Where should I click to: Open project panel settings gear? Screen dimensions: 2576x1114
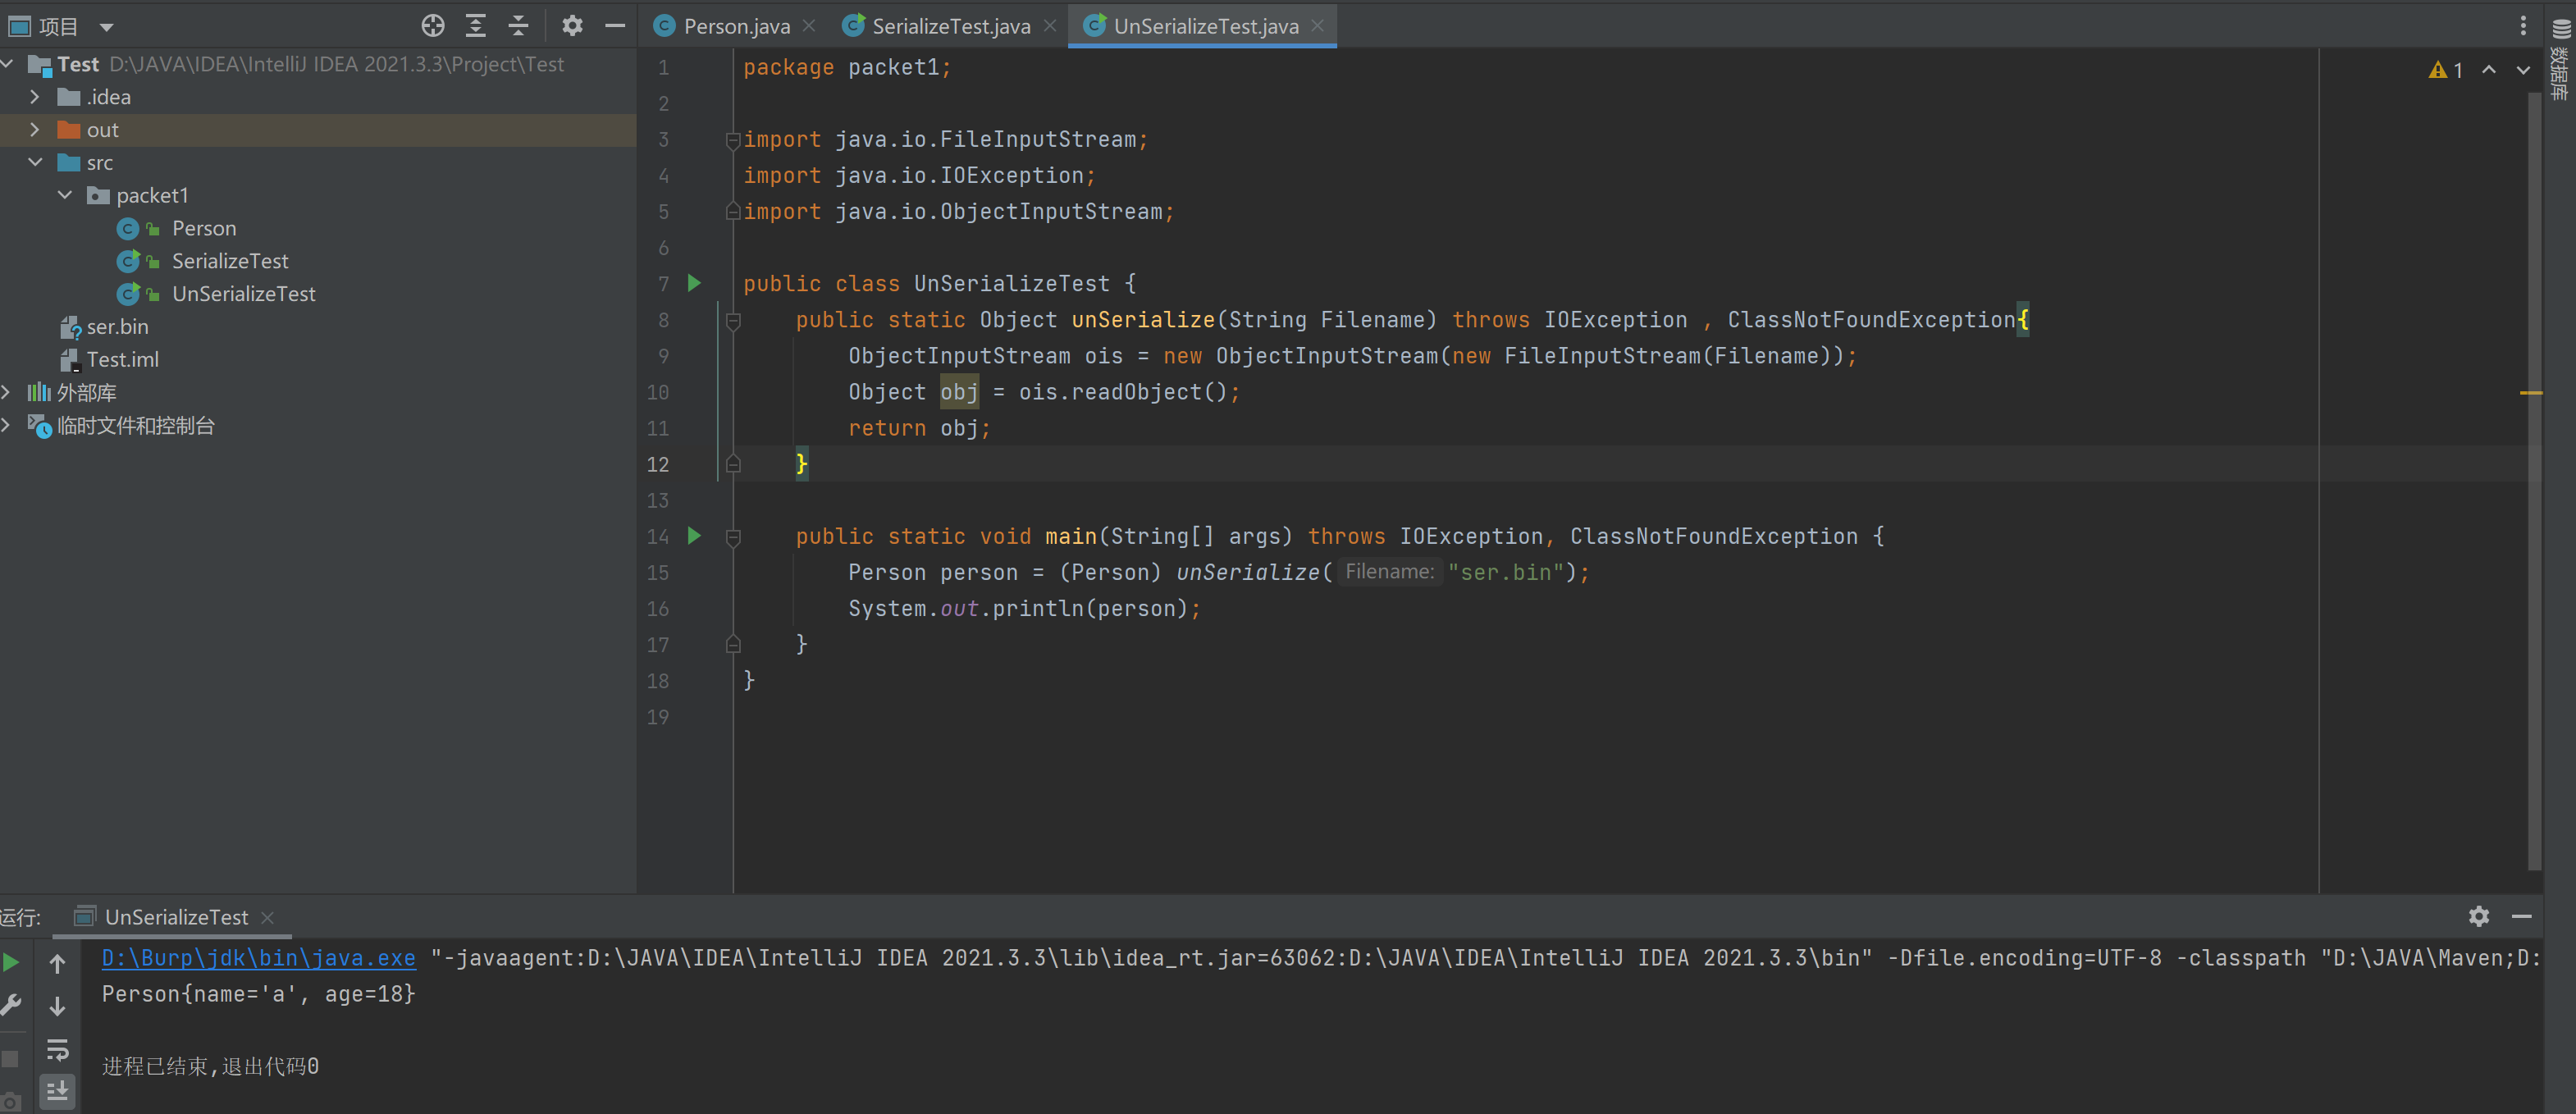click(572, 26)
